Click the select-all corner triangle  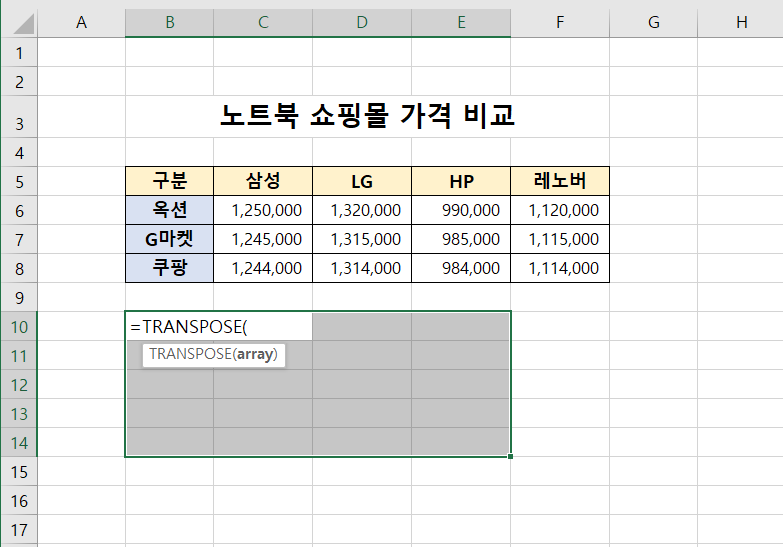coord(23,23)
